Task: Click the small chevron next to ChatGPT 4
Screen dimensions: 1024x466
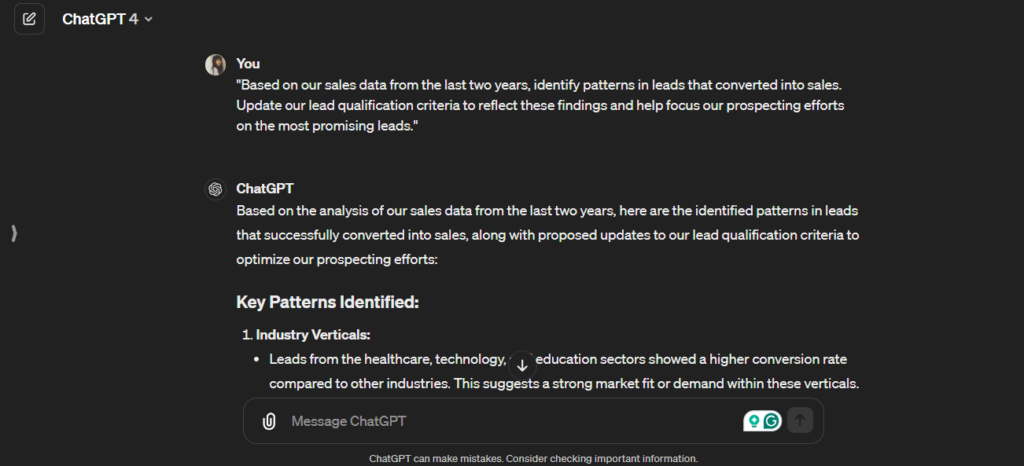Action: coord(149,20)
